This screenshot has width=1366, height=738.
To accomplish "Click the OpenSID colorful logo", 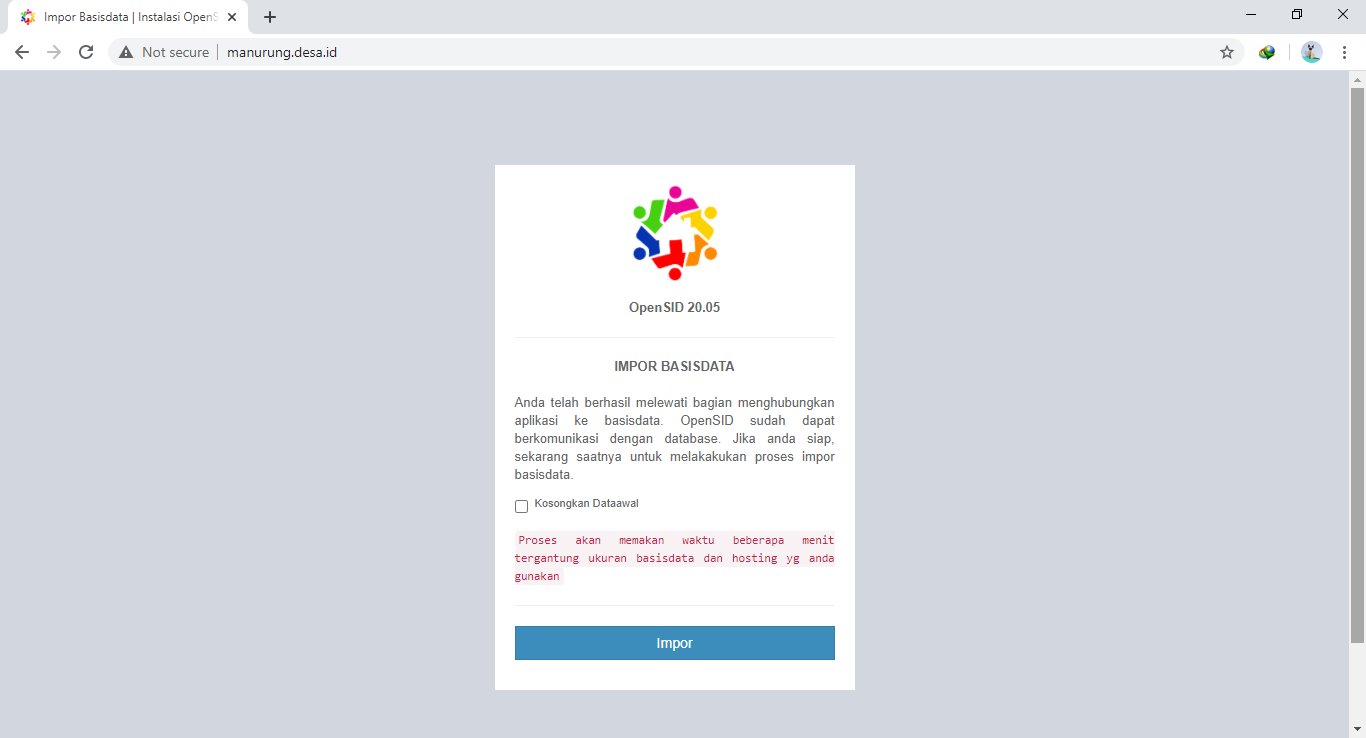I will click(x=675, y=233).
